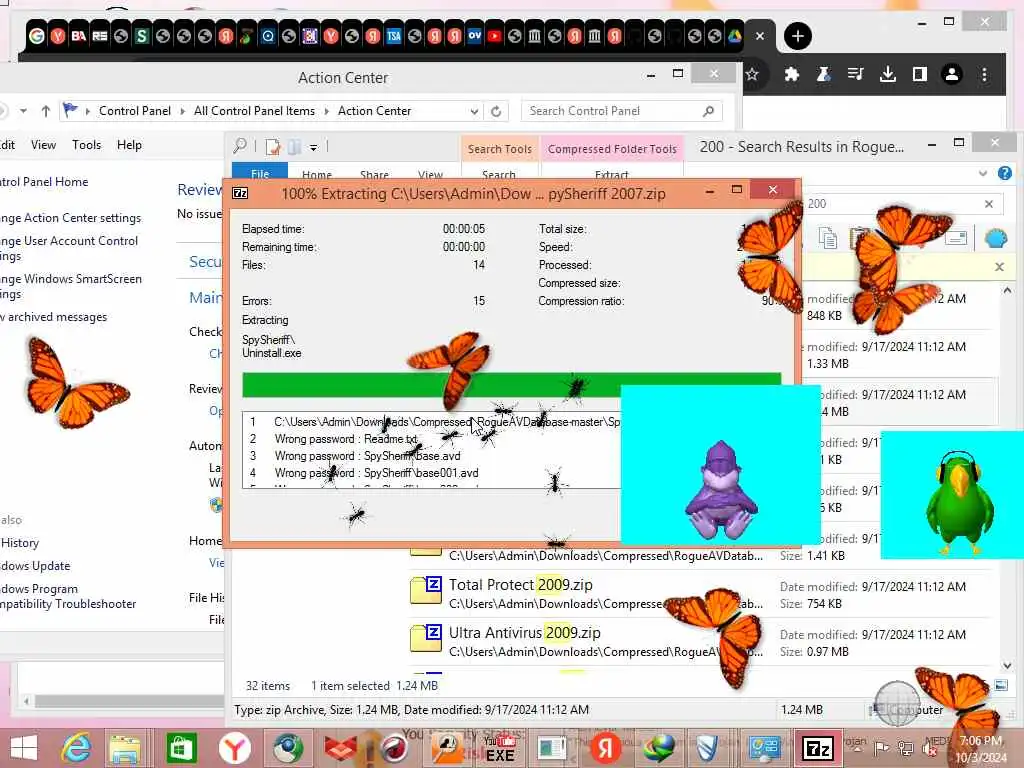
Task: Clear the Explorer search box
Action: [989, 204]
